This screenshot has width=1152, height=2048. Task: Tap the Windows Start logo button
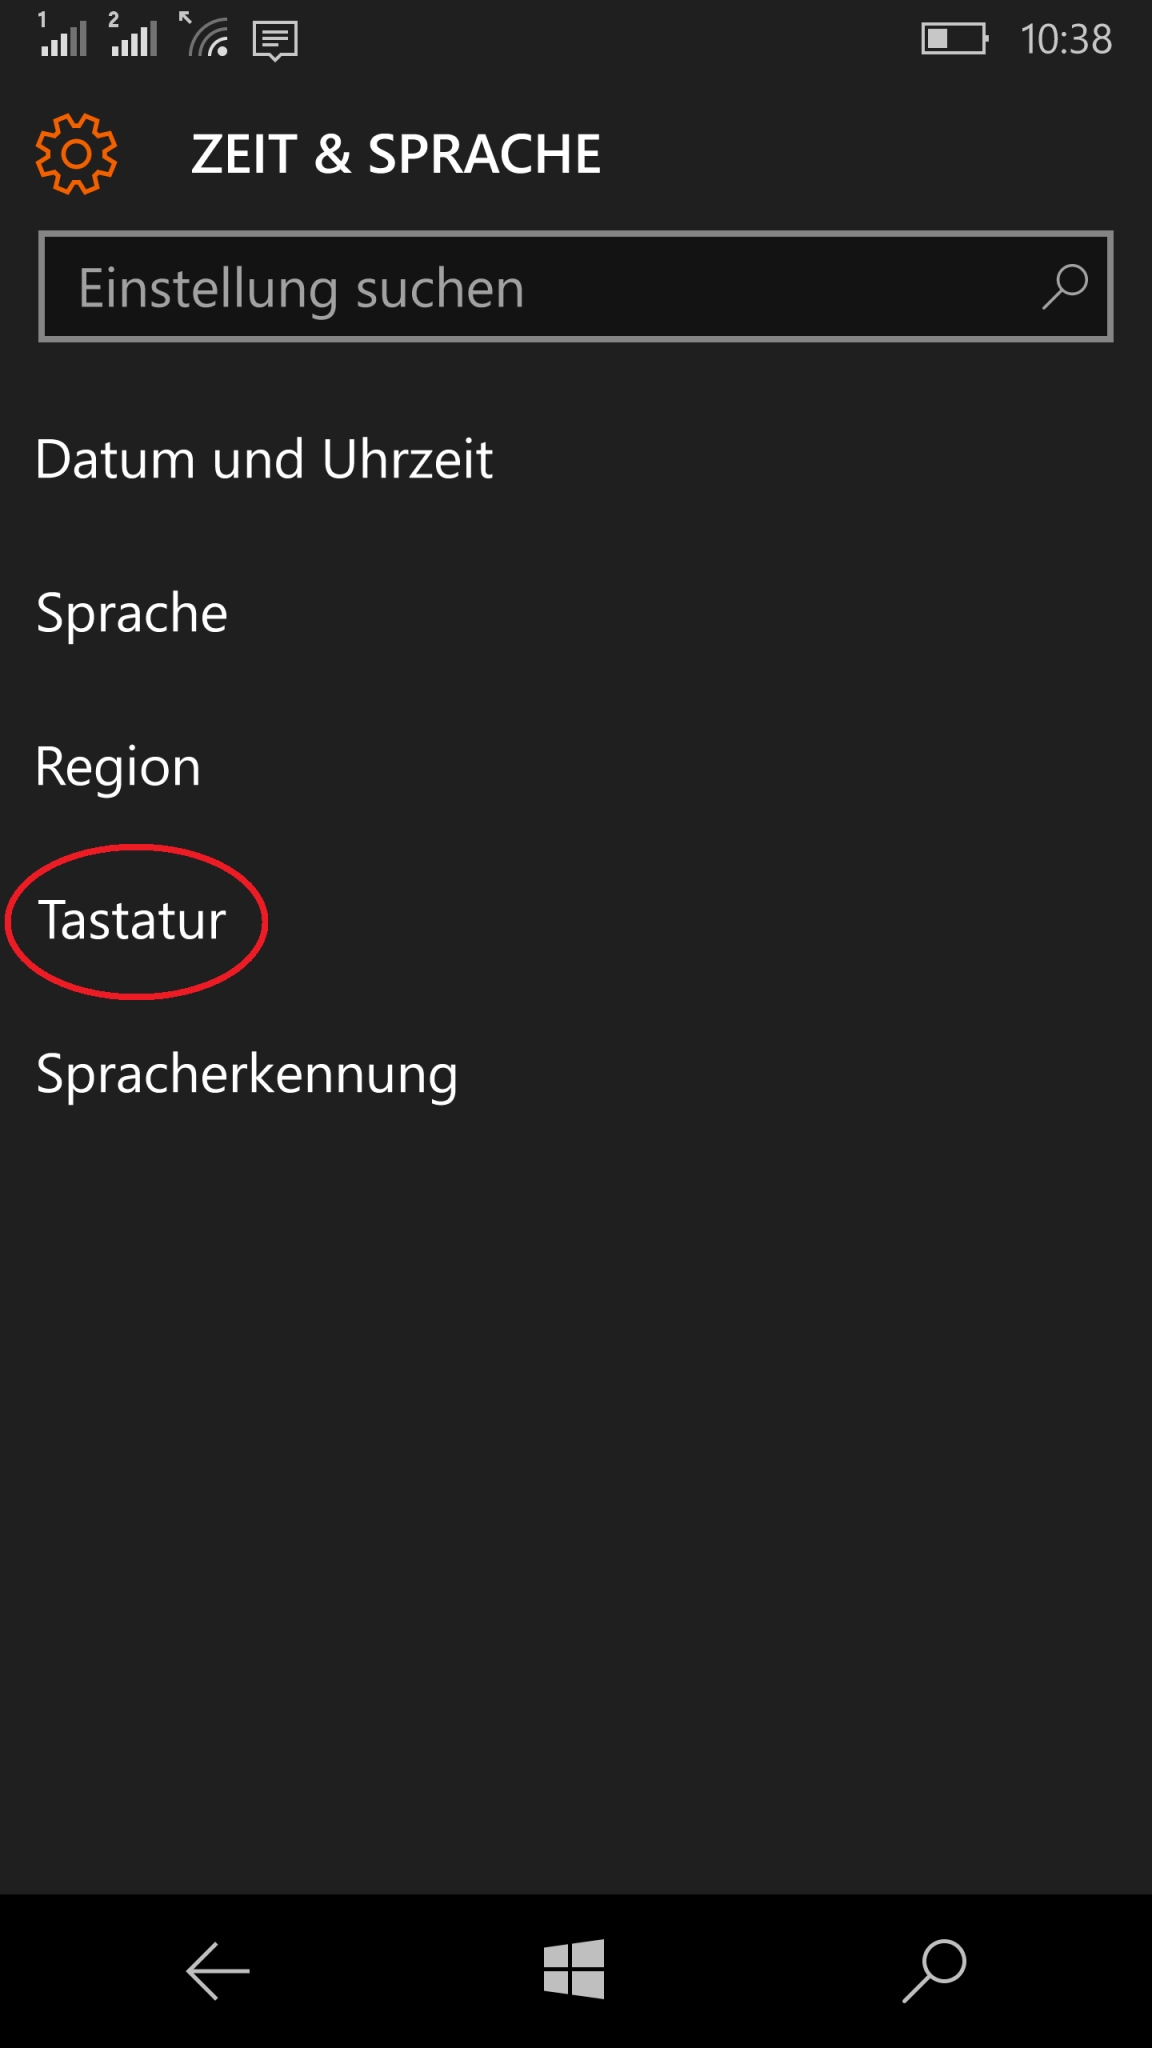point(574,1969)
